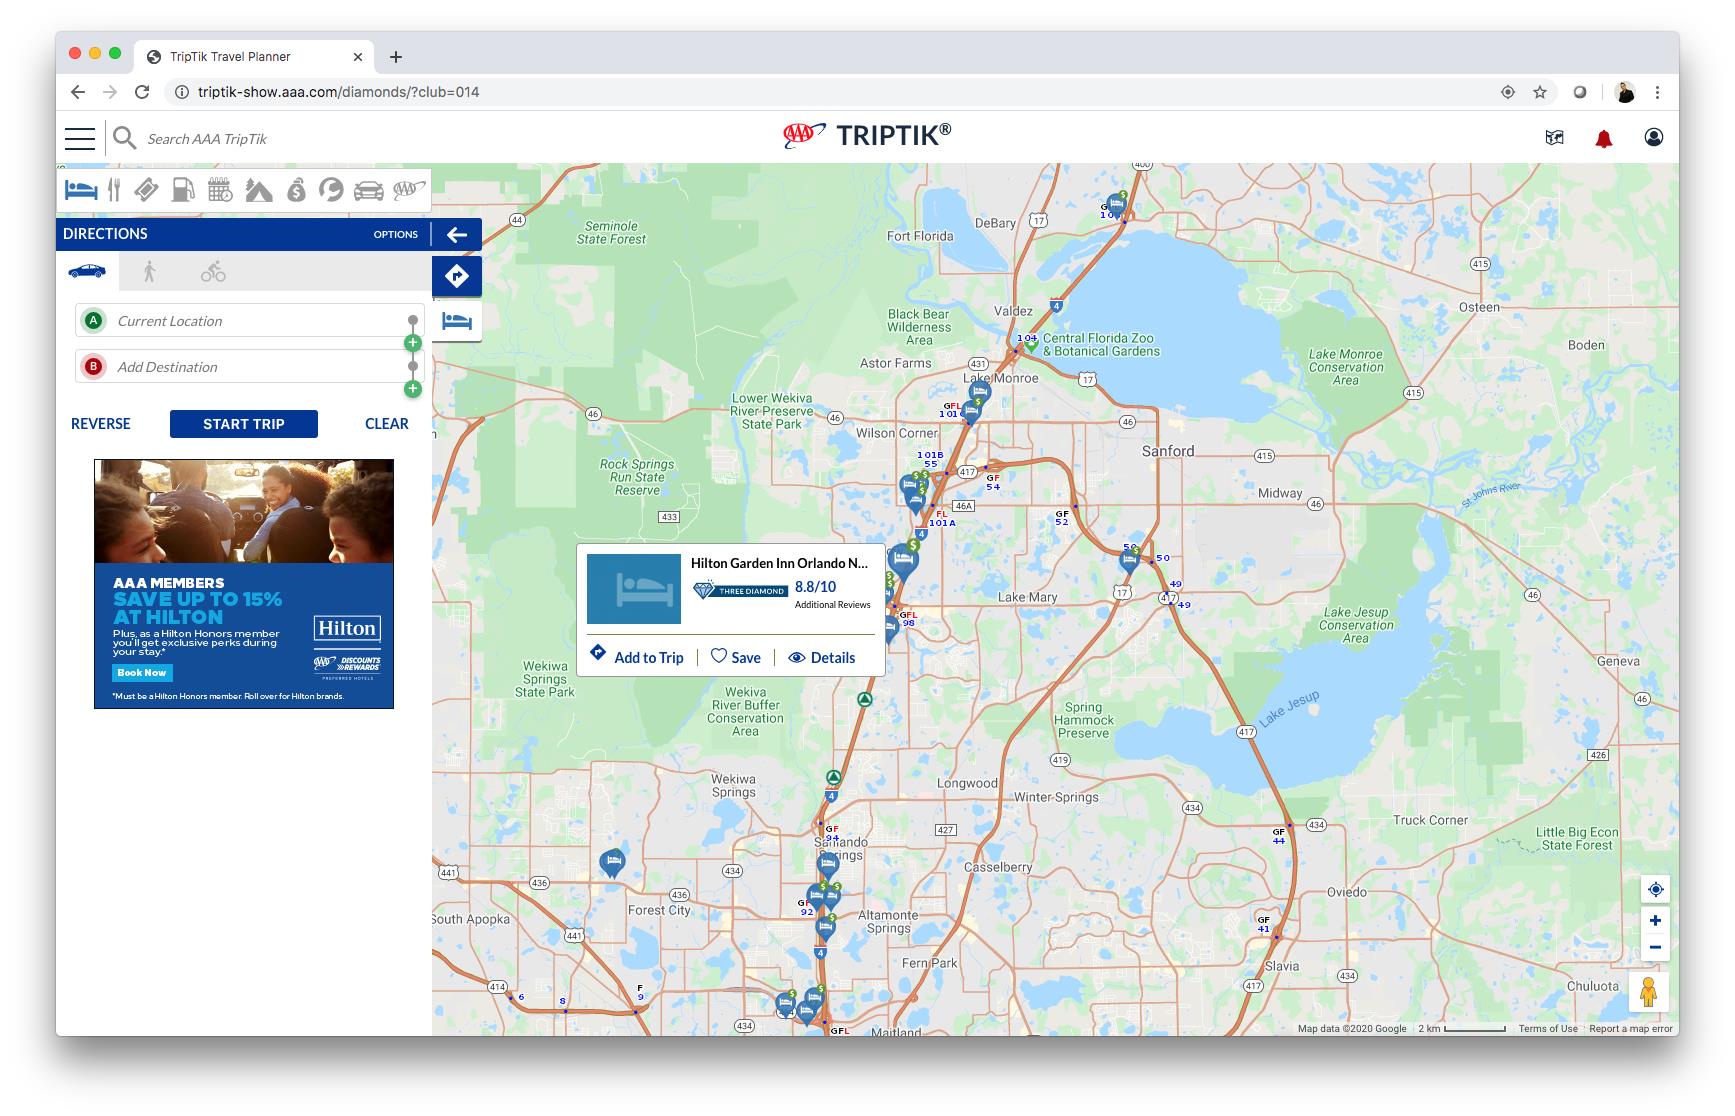
Task: Click the blue directions turn-sign tab
Action: pos(457,276)
